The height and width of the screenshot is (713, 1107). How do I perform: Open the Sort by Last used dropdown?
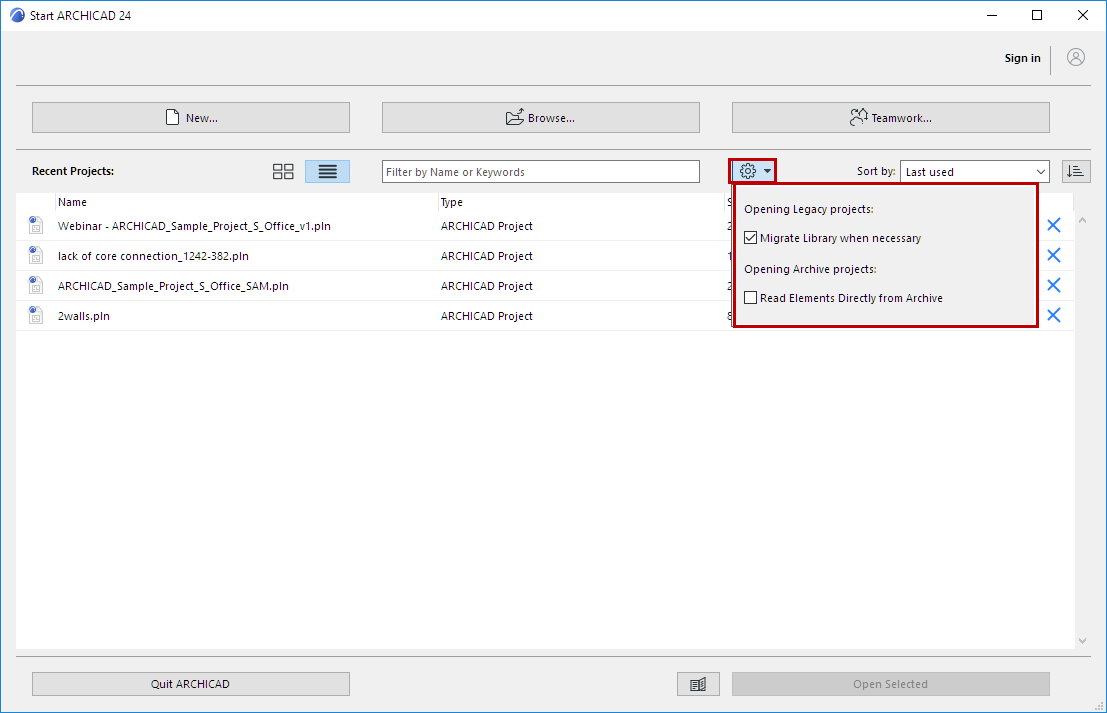(x=974, y=172)
